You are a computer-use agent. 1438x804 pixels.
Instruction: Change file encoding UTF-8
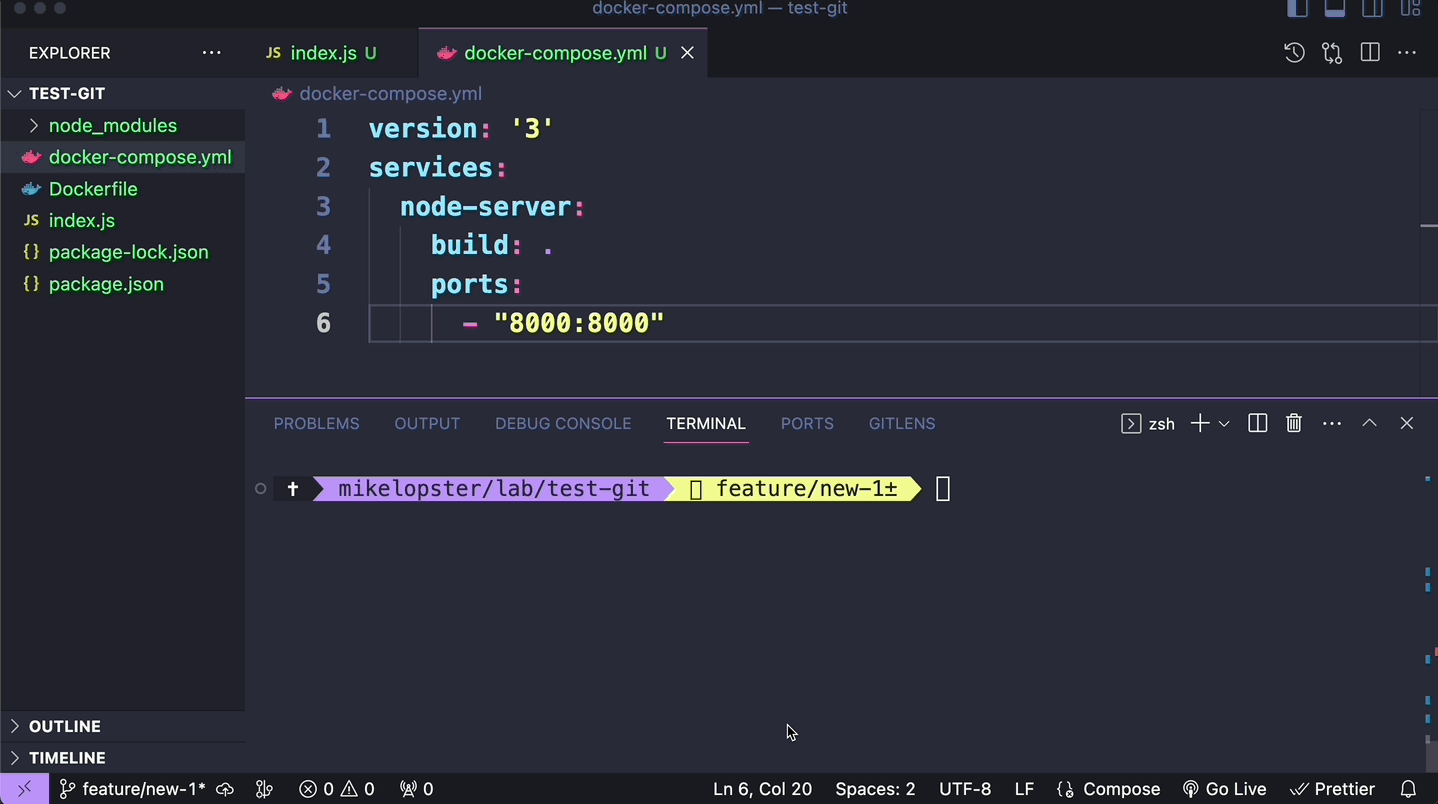click(965, 789)
